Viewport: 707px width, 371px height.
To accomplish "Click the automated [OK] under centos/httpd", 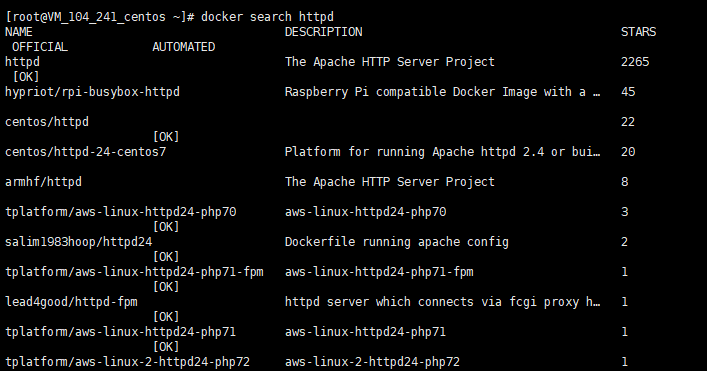I will click(x=166, y=137).
